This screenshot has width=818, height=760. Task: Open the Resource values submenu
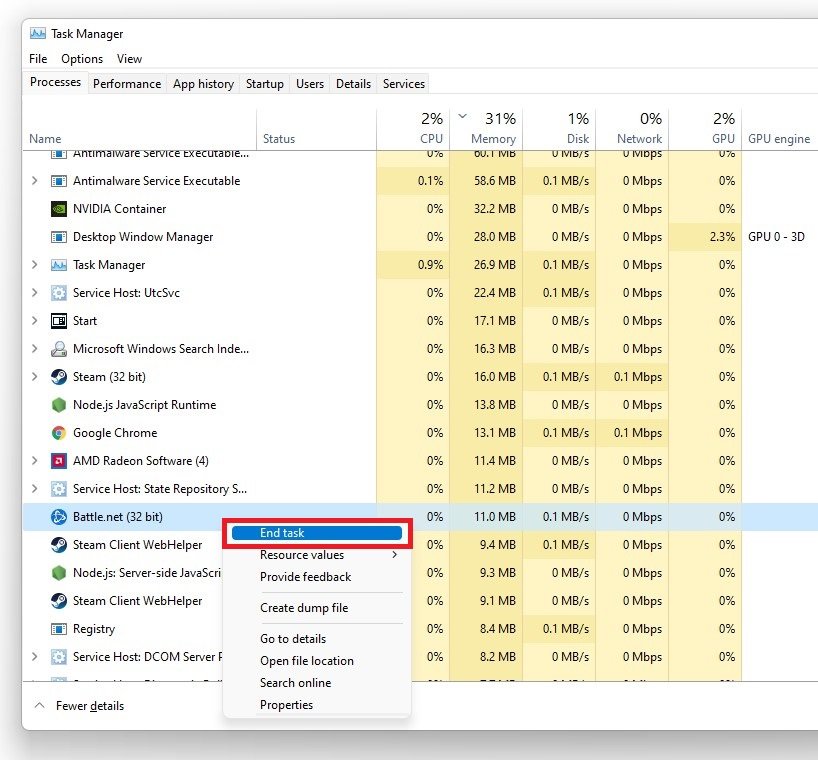pyautogui.click(x=317, y=555)
